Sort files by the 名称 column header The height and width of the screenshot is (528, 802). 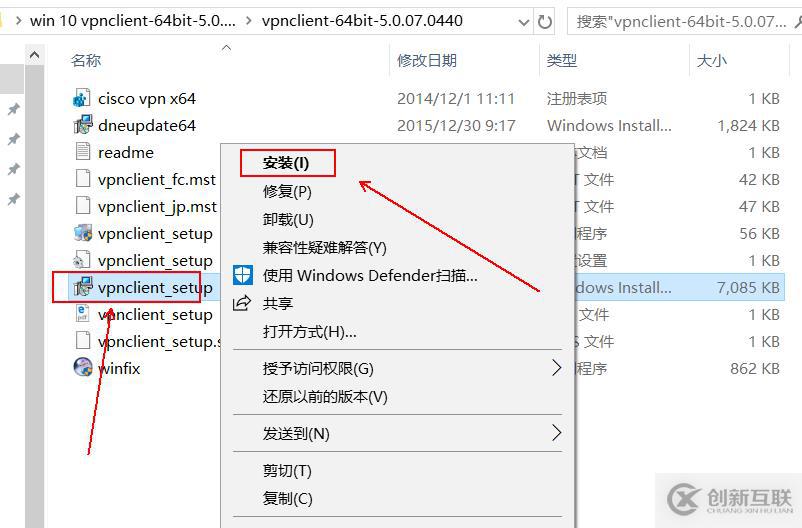tap(86, 60)
